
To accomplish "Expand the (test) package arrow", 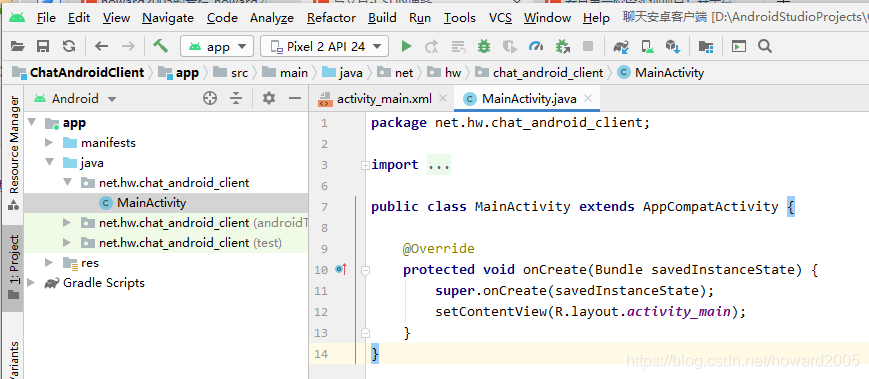I will [x=68, y=243].
